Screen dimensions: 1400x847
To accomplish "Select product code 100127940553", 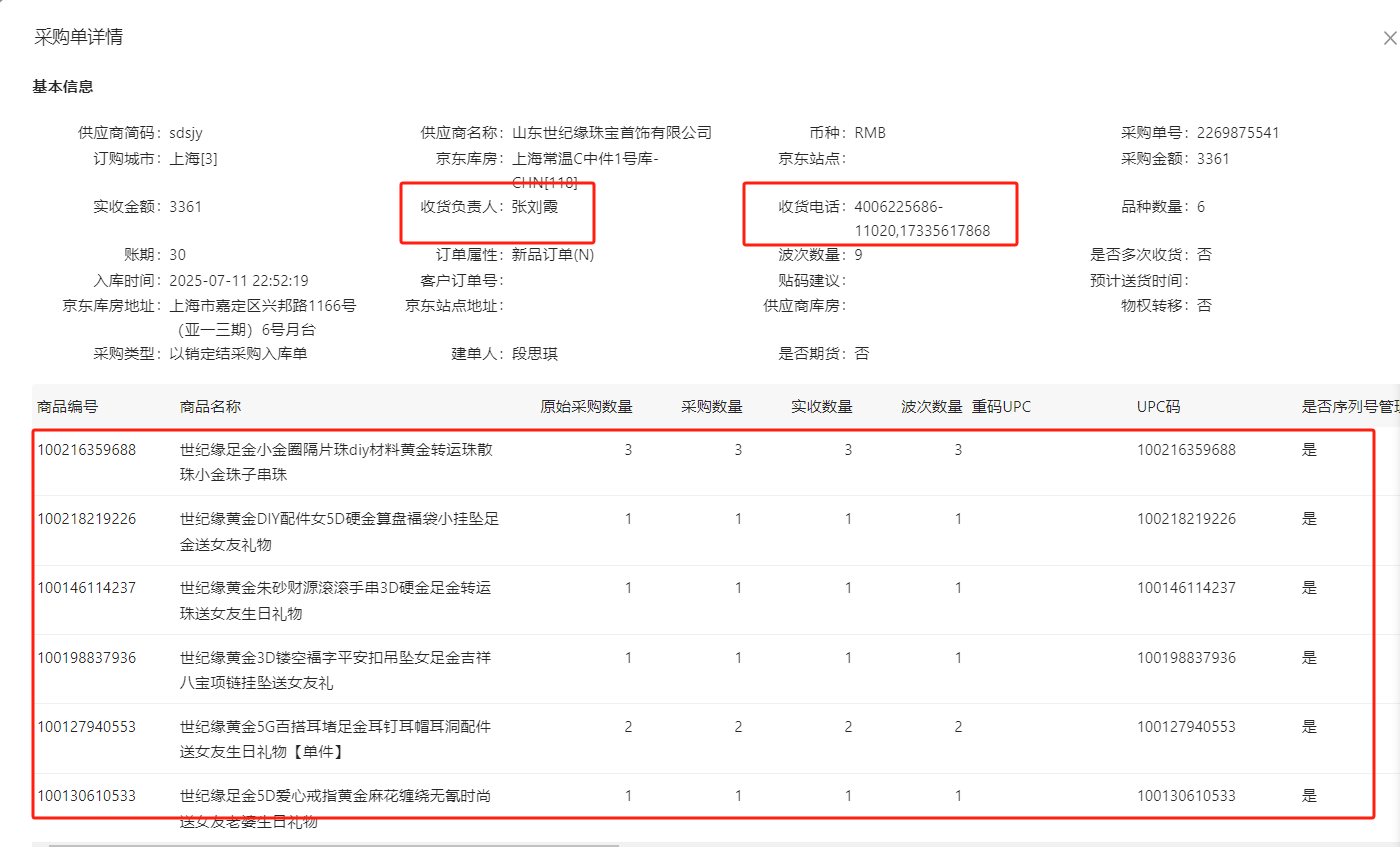I will [x=86, y=727].
